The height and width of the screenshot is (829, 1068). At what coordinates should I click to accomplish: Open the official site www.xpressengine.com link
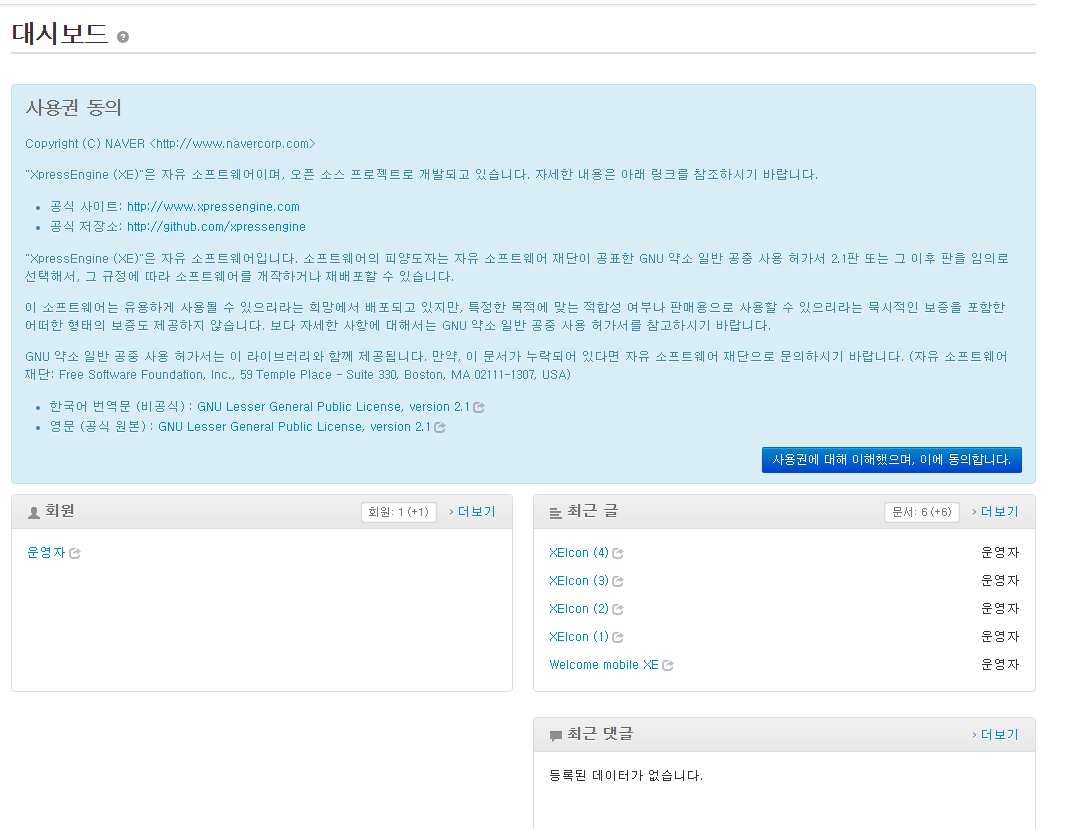pyautogui.click(x=213, y=207)
